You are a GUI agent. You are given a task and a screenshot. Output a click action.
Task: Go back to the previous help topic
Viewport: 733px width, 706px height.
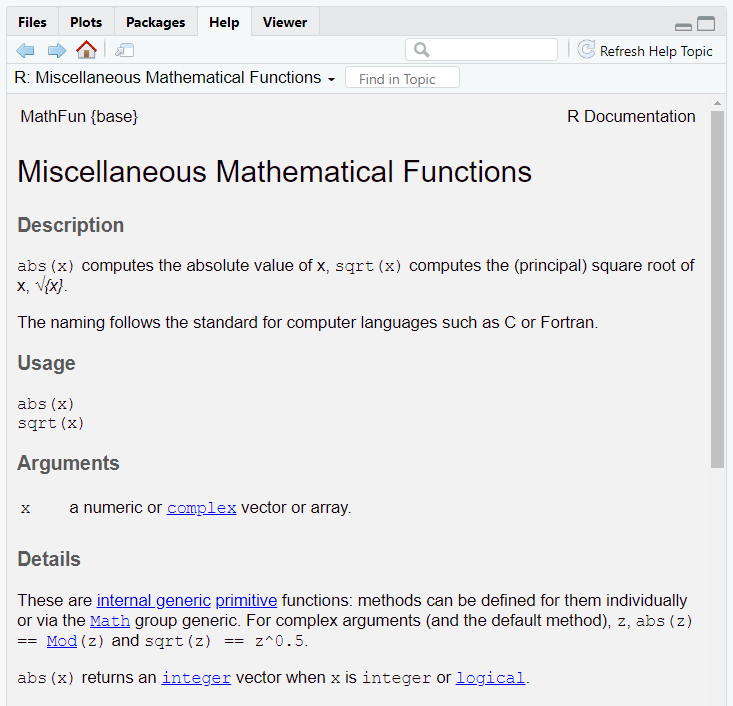pyautogui.click(x=26, y=50)
